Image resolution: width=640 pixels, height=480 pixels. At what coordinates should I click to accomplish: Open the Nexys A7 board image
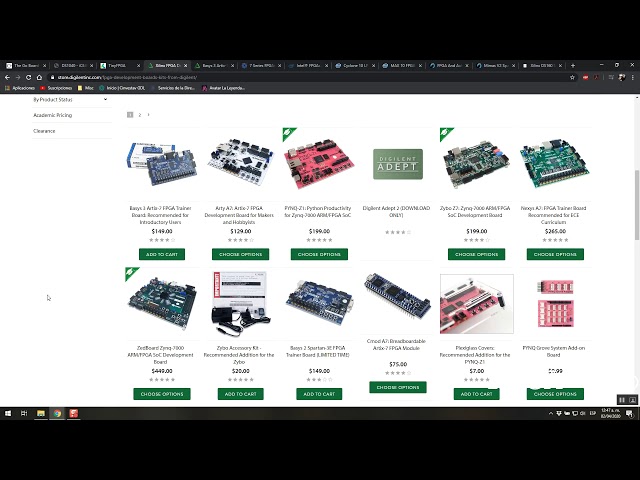[x=555, y=163]
